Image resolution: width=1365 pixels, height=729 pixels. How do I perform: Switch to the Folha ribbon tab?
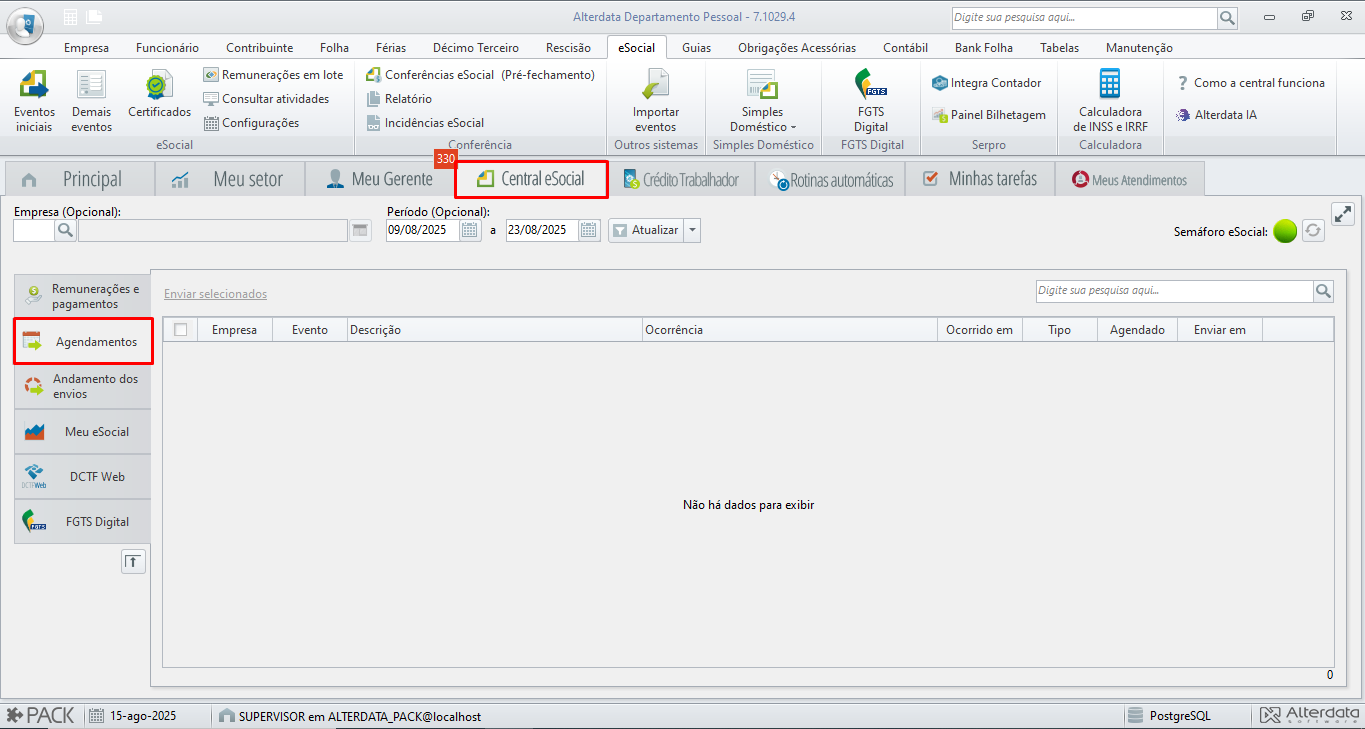[x=334, y=48]
